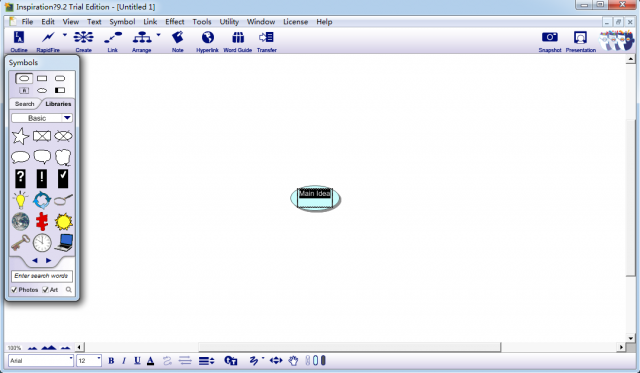This screenshot has height=373, width=640.
Task: Click the symbol search magnifier button
Action: (x=69, y=290)
